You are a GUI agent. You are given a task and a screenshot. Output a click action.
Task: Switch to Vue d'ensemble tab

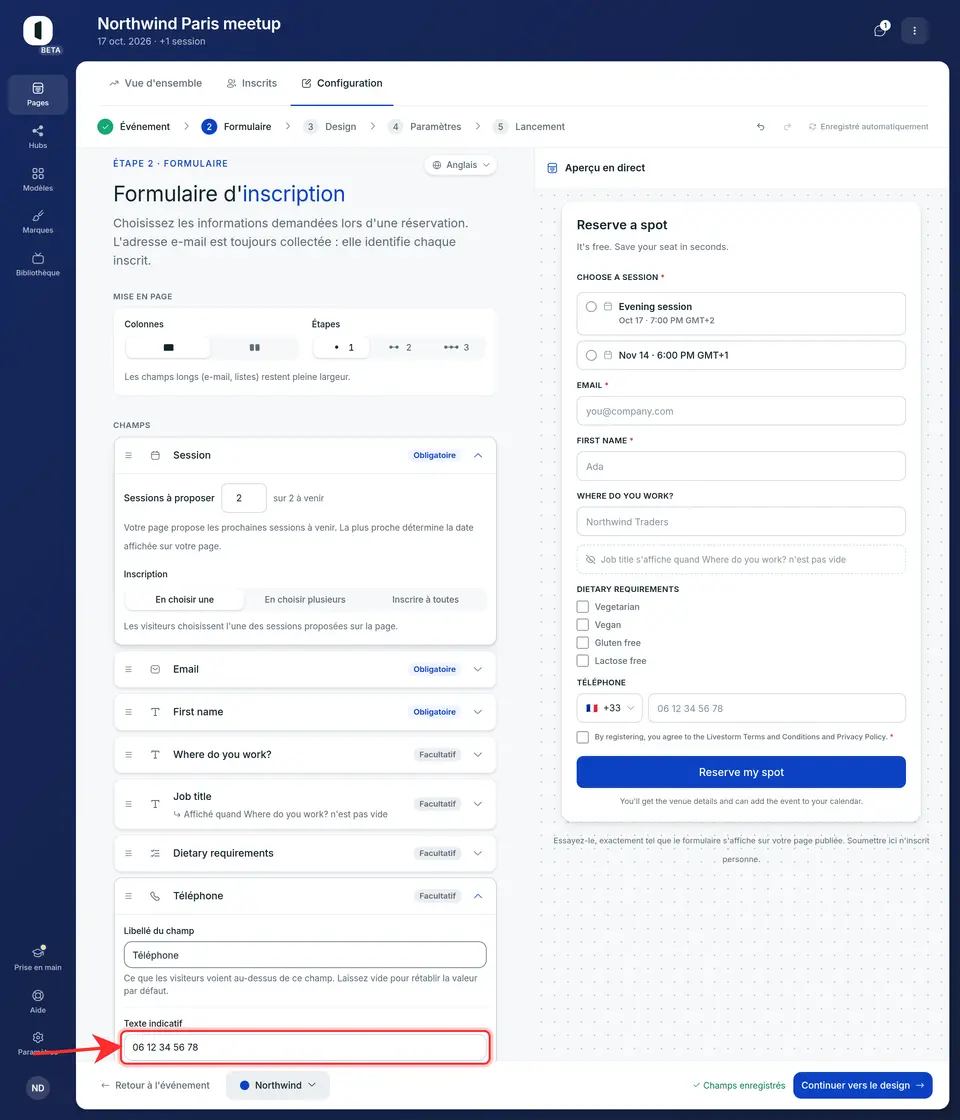(155, 83)
